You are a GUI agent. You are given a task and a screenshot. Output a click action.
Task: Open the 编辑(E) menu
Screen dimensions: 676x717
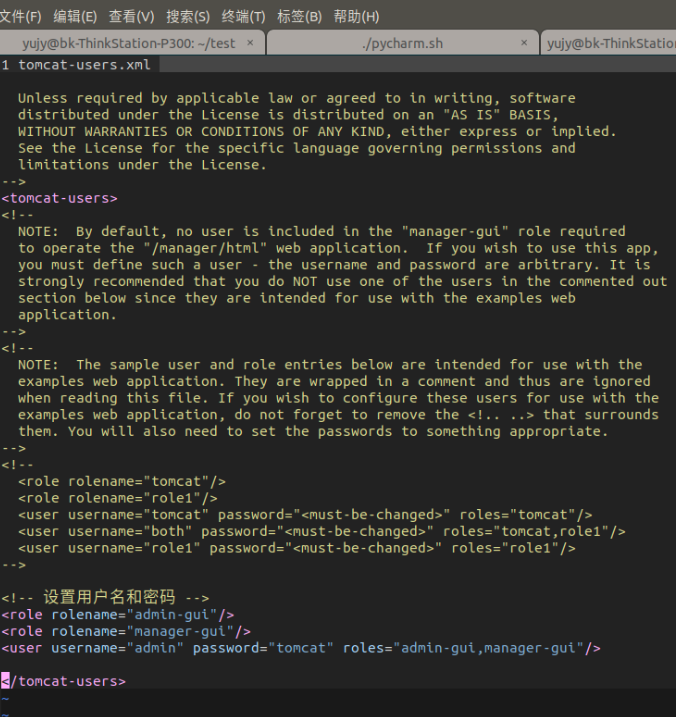(x=75, y=16)
